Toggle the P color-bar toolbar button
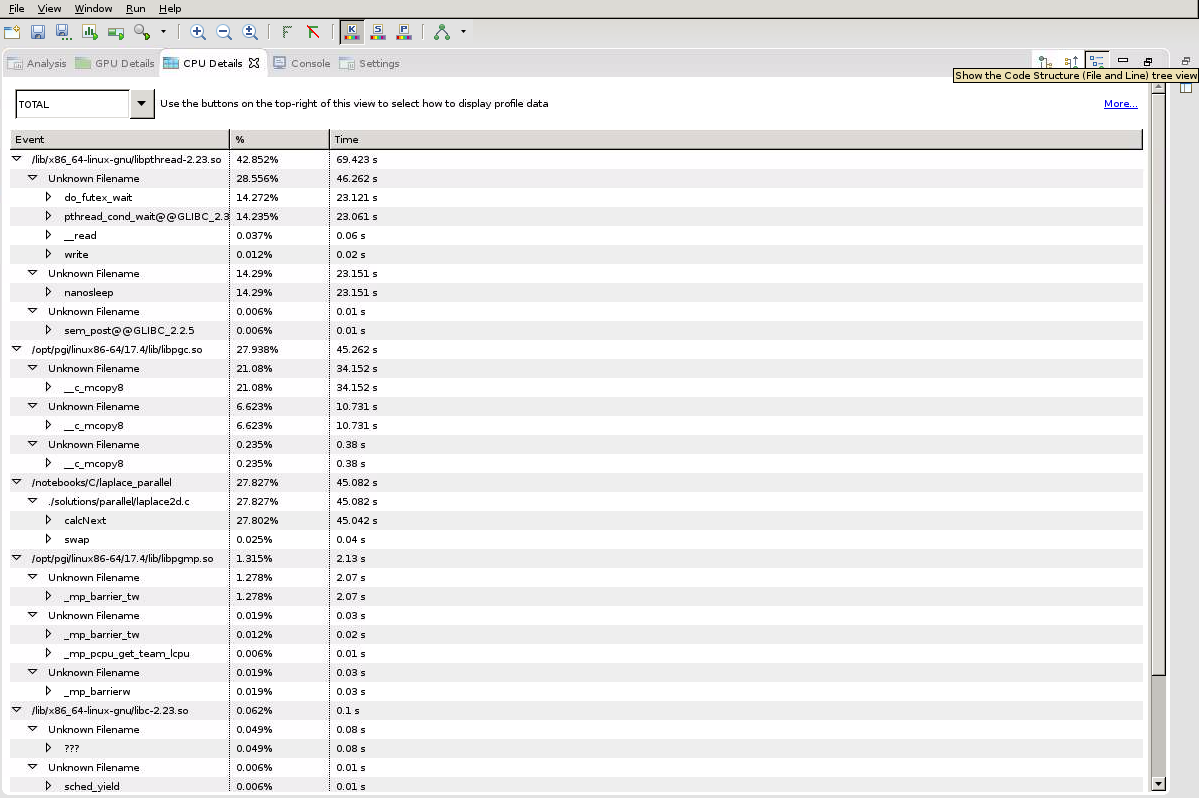 click(404, 32)
